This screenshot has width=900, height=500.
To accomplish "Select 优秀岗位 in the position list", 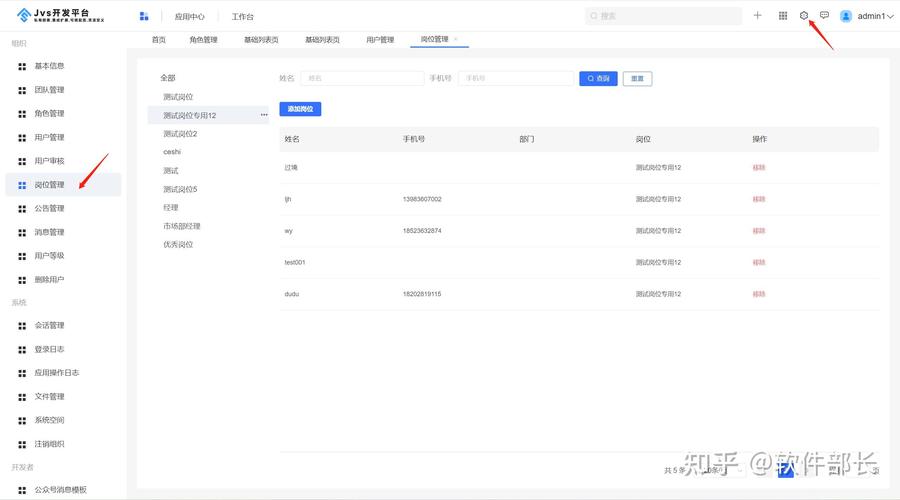I will click(178, 245).
